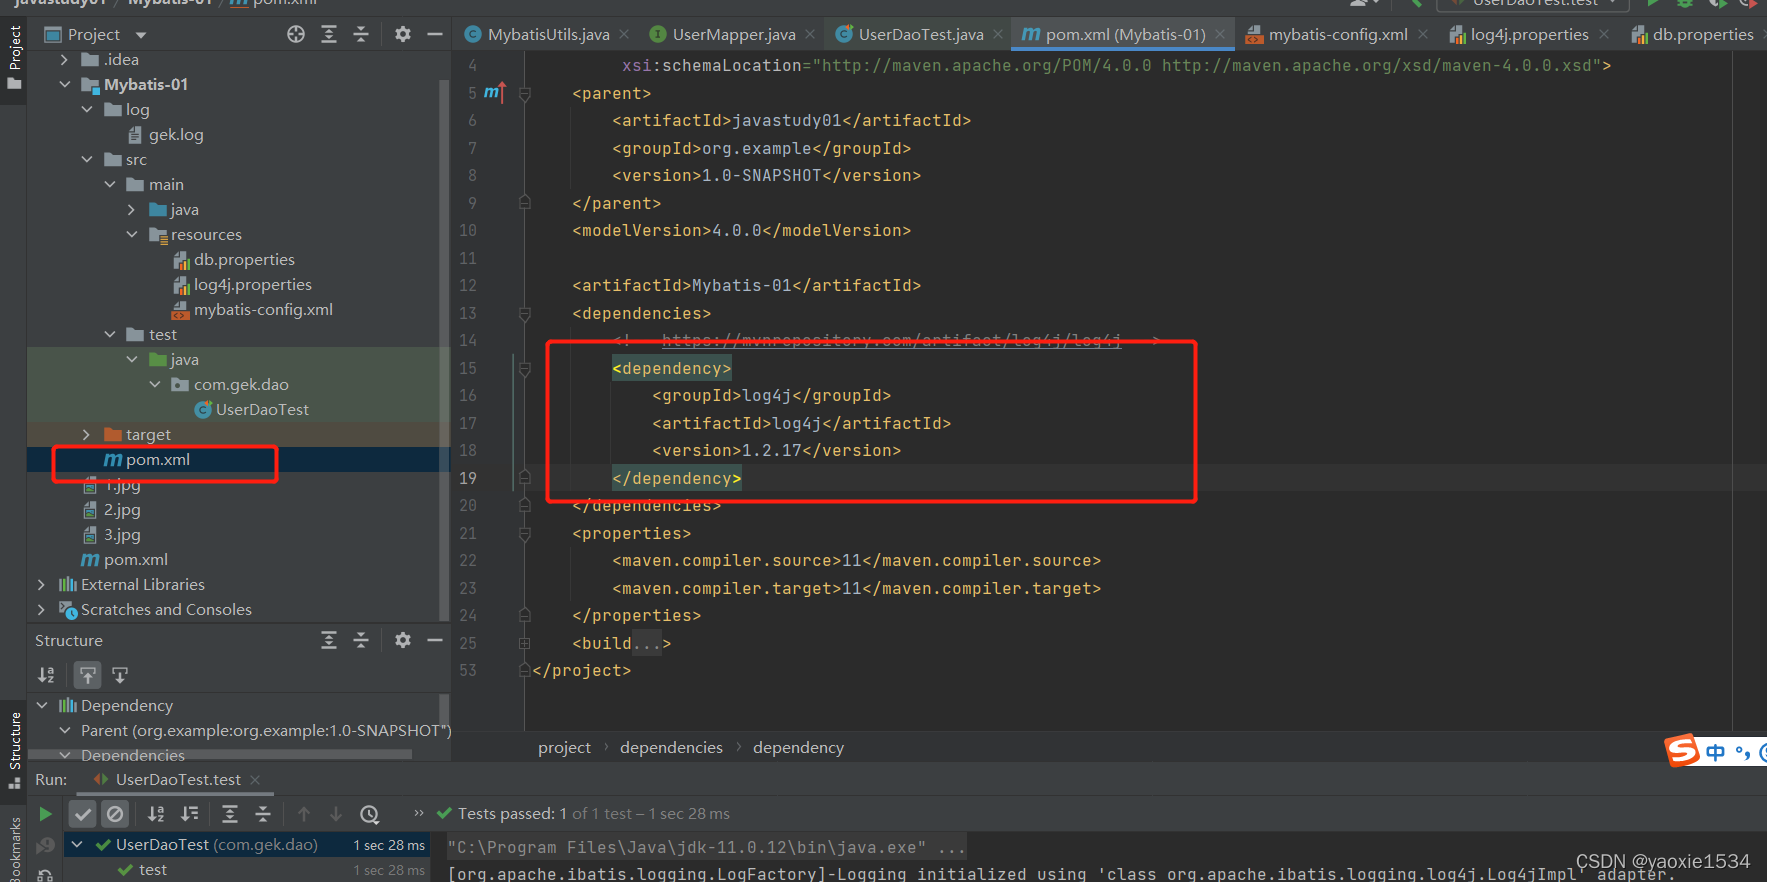Open test history clock icon
1767x882 pixels.
[369, 814]
